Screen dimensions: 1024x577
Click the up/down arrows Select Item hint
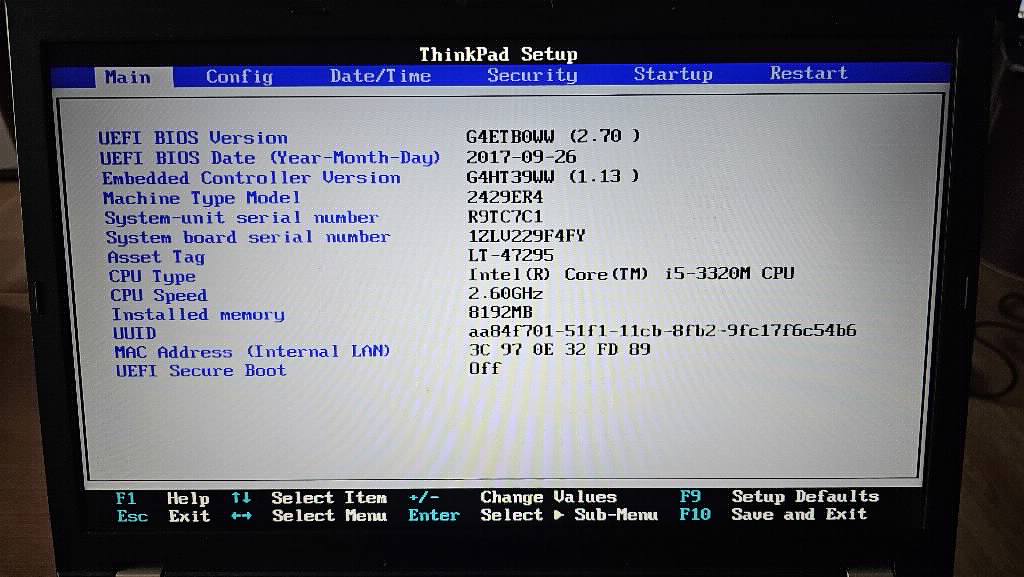tap(309, 498)
